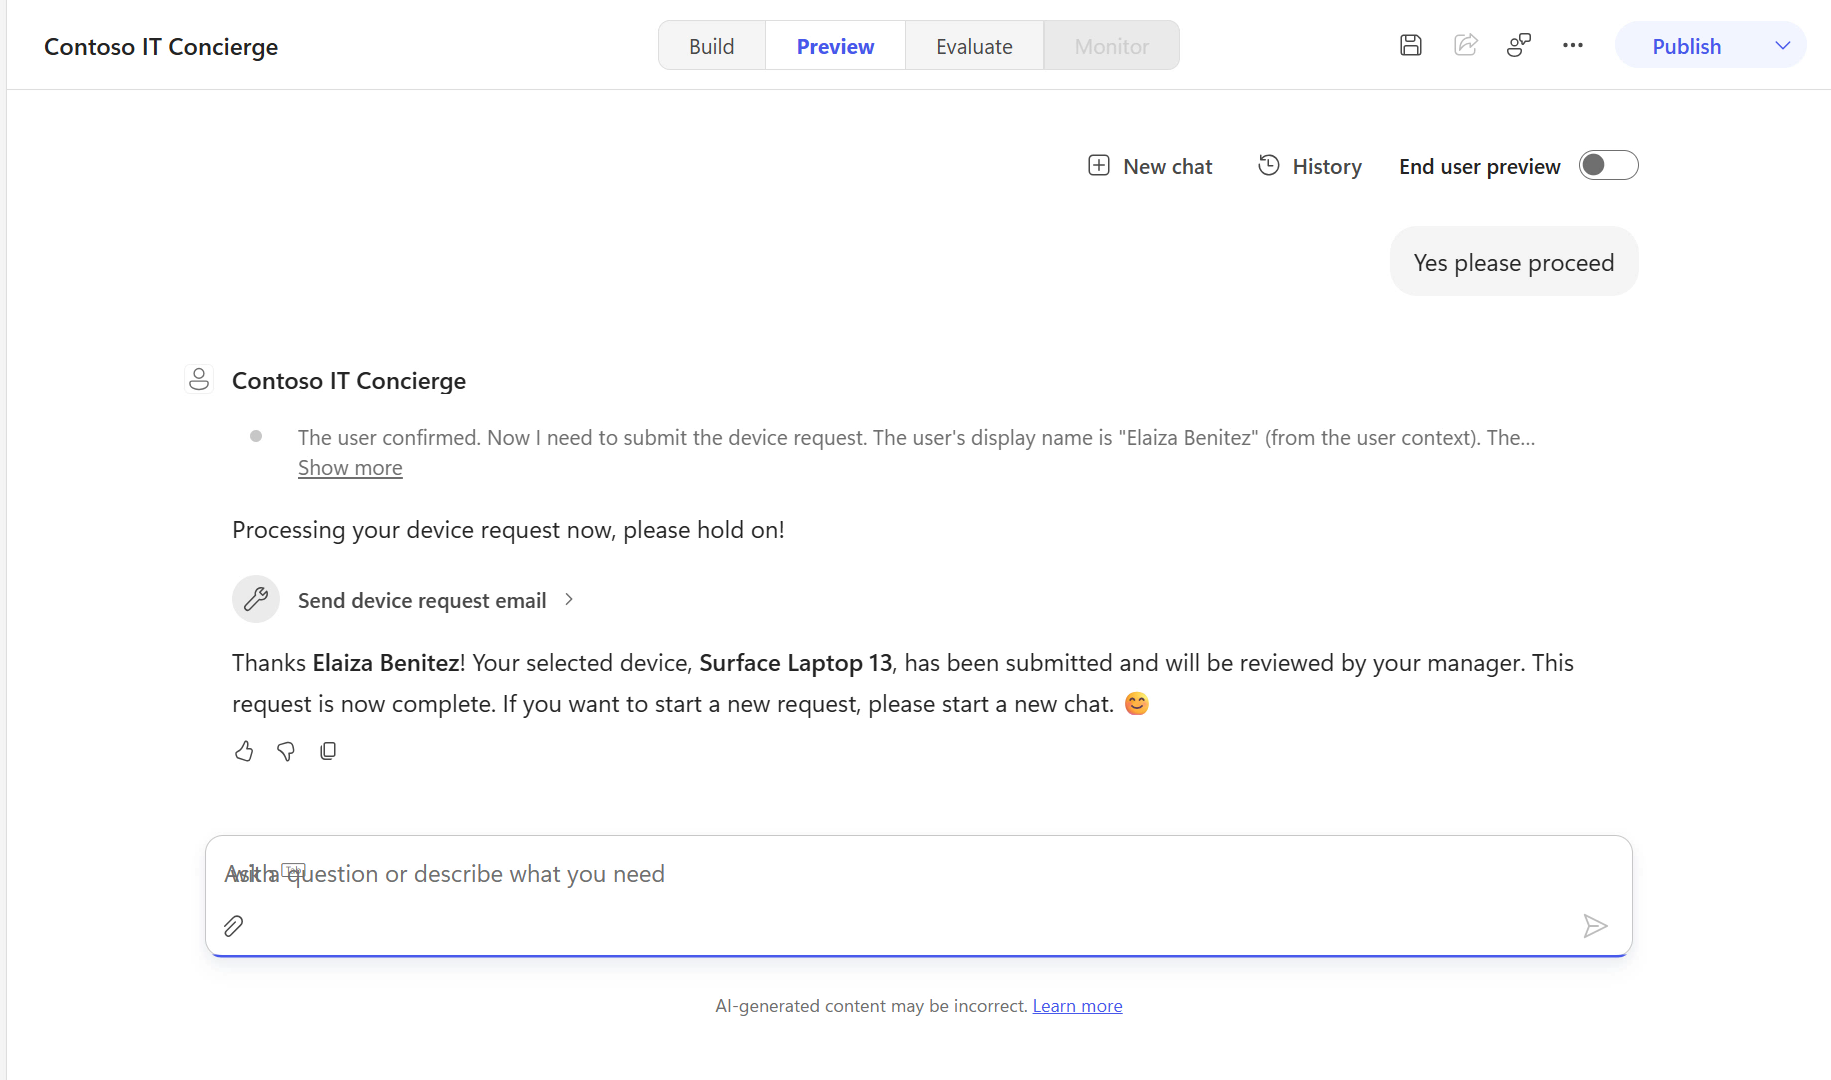The height and width of the screenshot is (1080, 1831).
Task: Switch to the Build tab
Action: coord(711,46)
